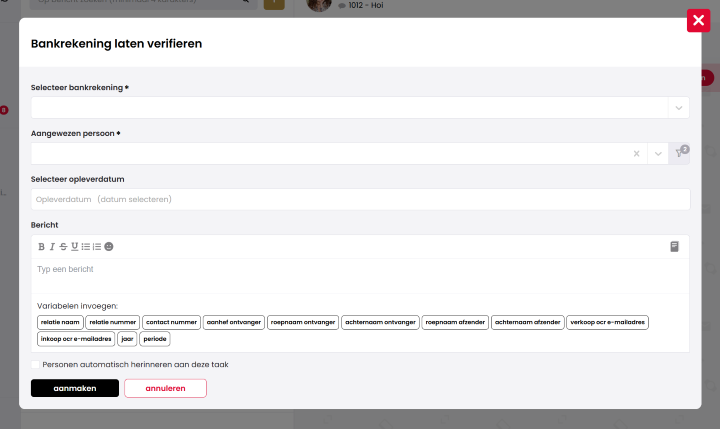The height and width of the screenshot is (429, 720).
Task: Insert a numbered list in message
Action: pyautogui.click(x=97, y=247)
